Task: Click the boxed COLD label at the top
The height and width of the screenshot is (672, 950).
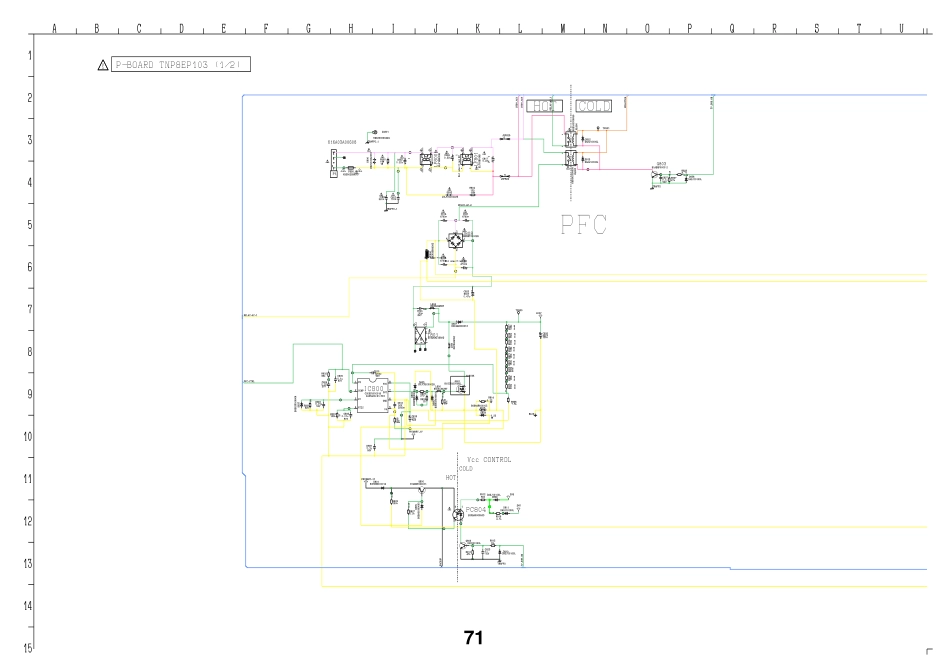Action: coord(595,106)
